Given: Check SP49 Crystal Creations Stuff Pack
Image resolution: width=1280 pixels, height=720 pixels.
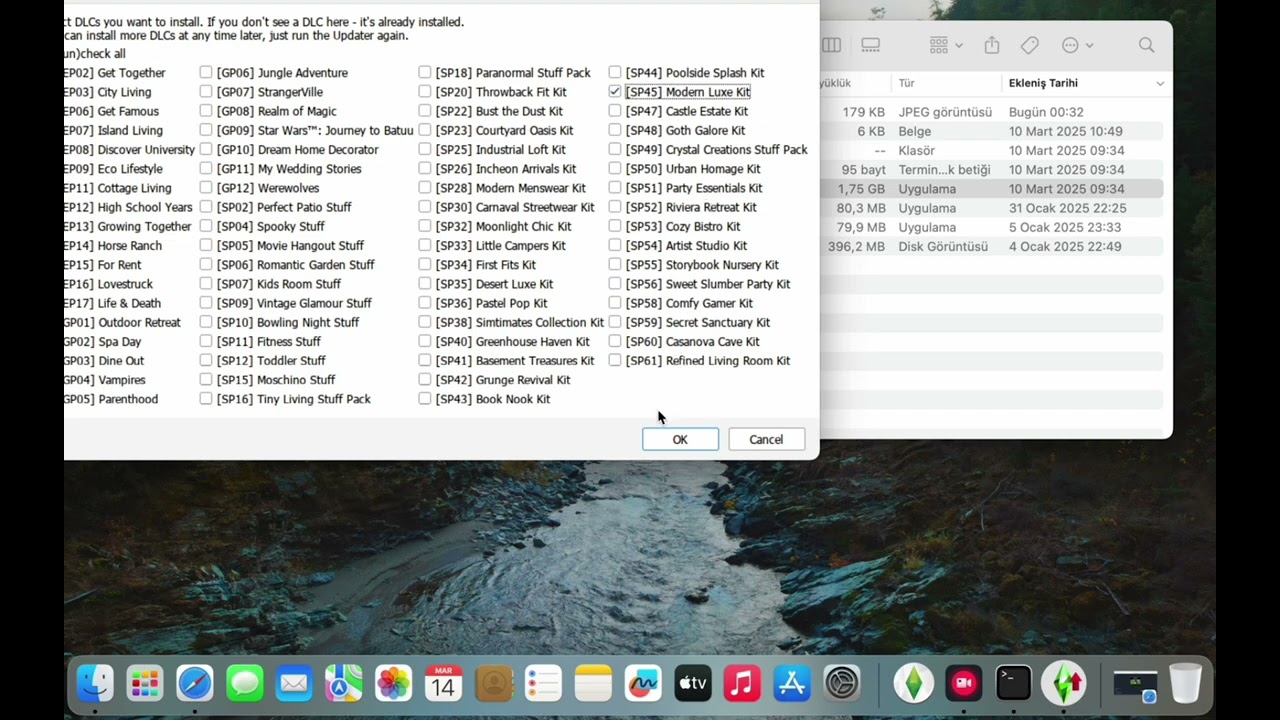Looking at the screenshot, I should [x=615, y=149].
